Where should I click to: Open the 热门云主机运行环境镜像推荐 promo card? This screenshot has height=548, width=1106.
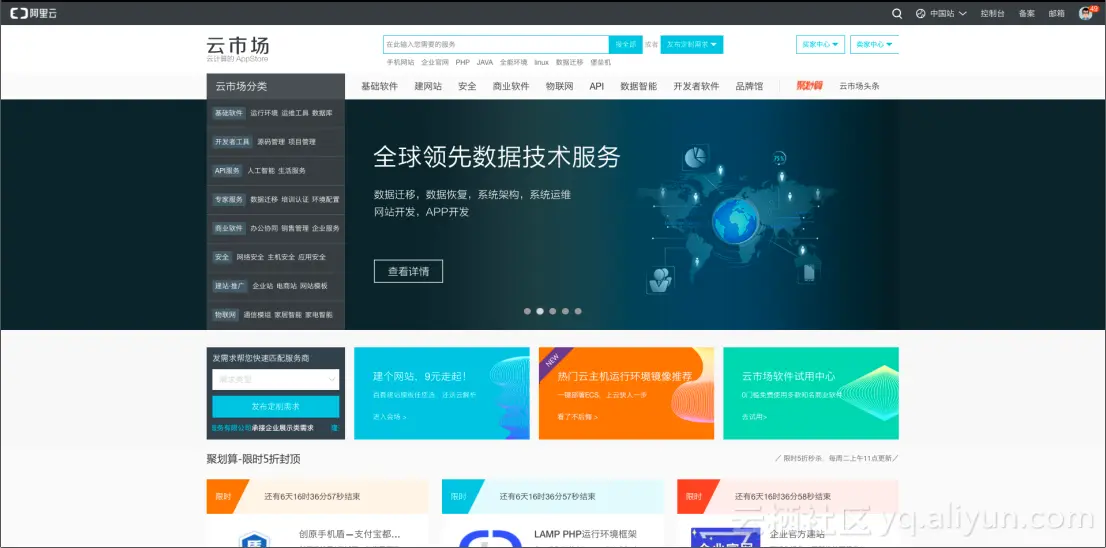[626, 393]
